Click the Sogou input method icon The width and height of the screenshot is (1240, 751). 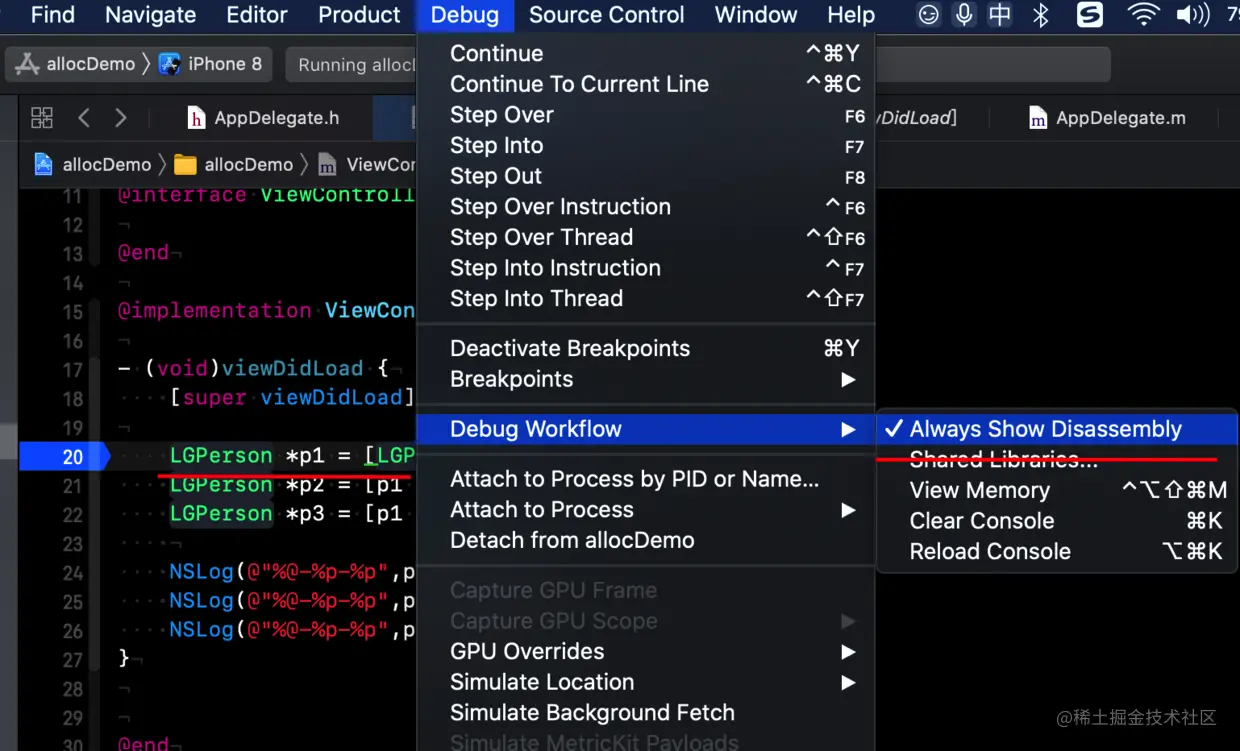coord(1090,15)
